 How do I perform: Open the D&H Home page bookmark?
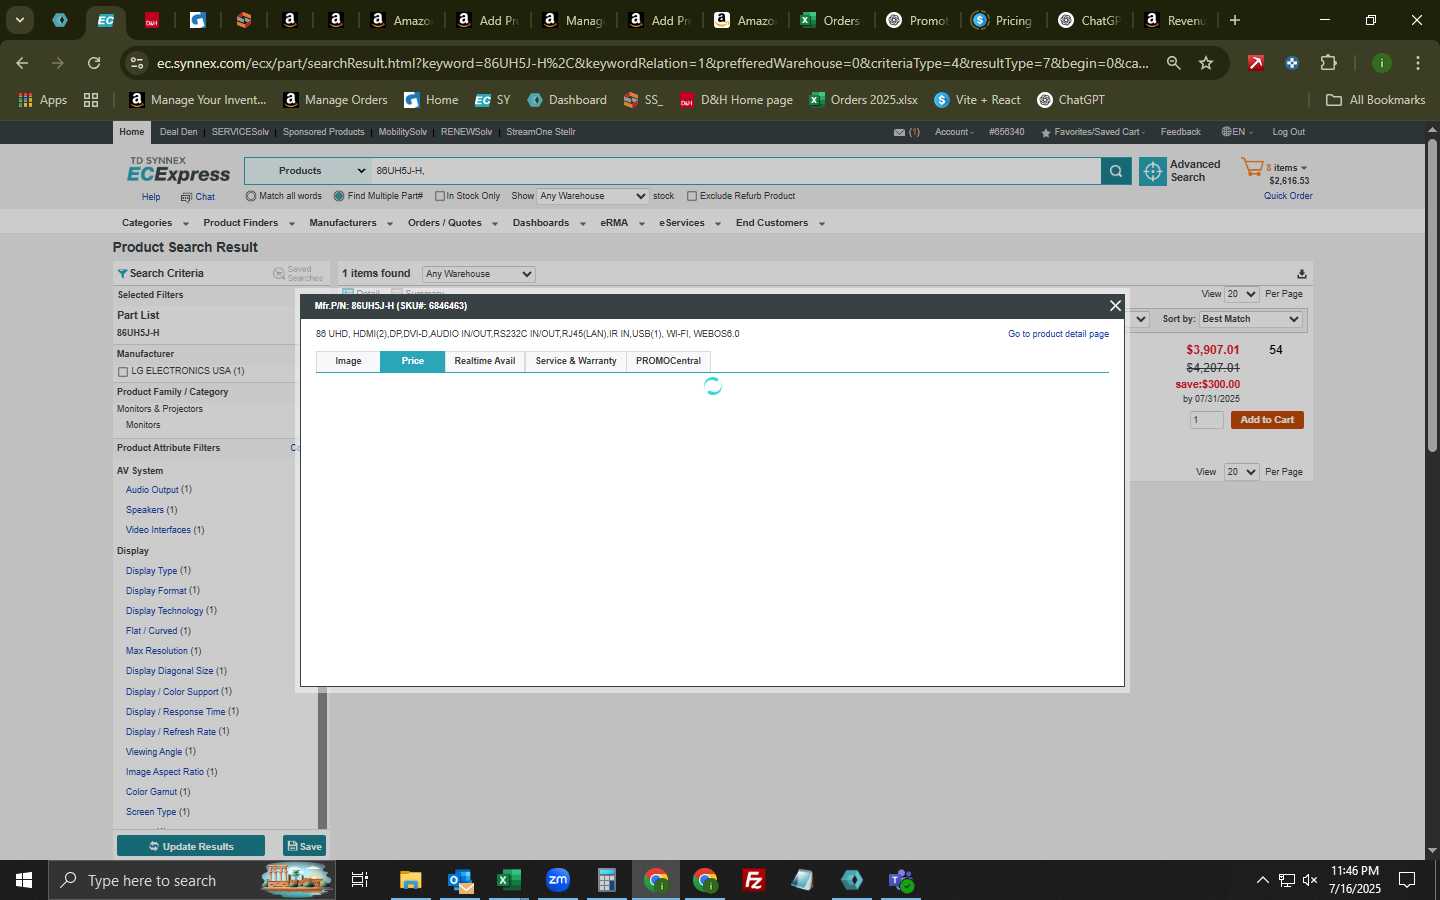point(736,100)
